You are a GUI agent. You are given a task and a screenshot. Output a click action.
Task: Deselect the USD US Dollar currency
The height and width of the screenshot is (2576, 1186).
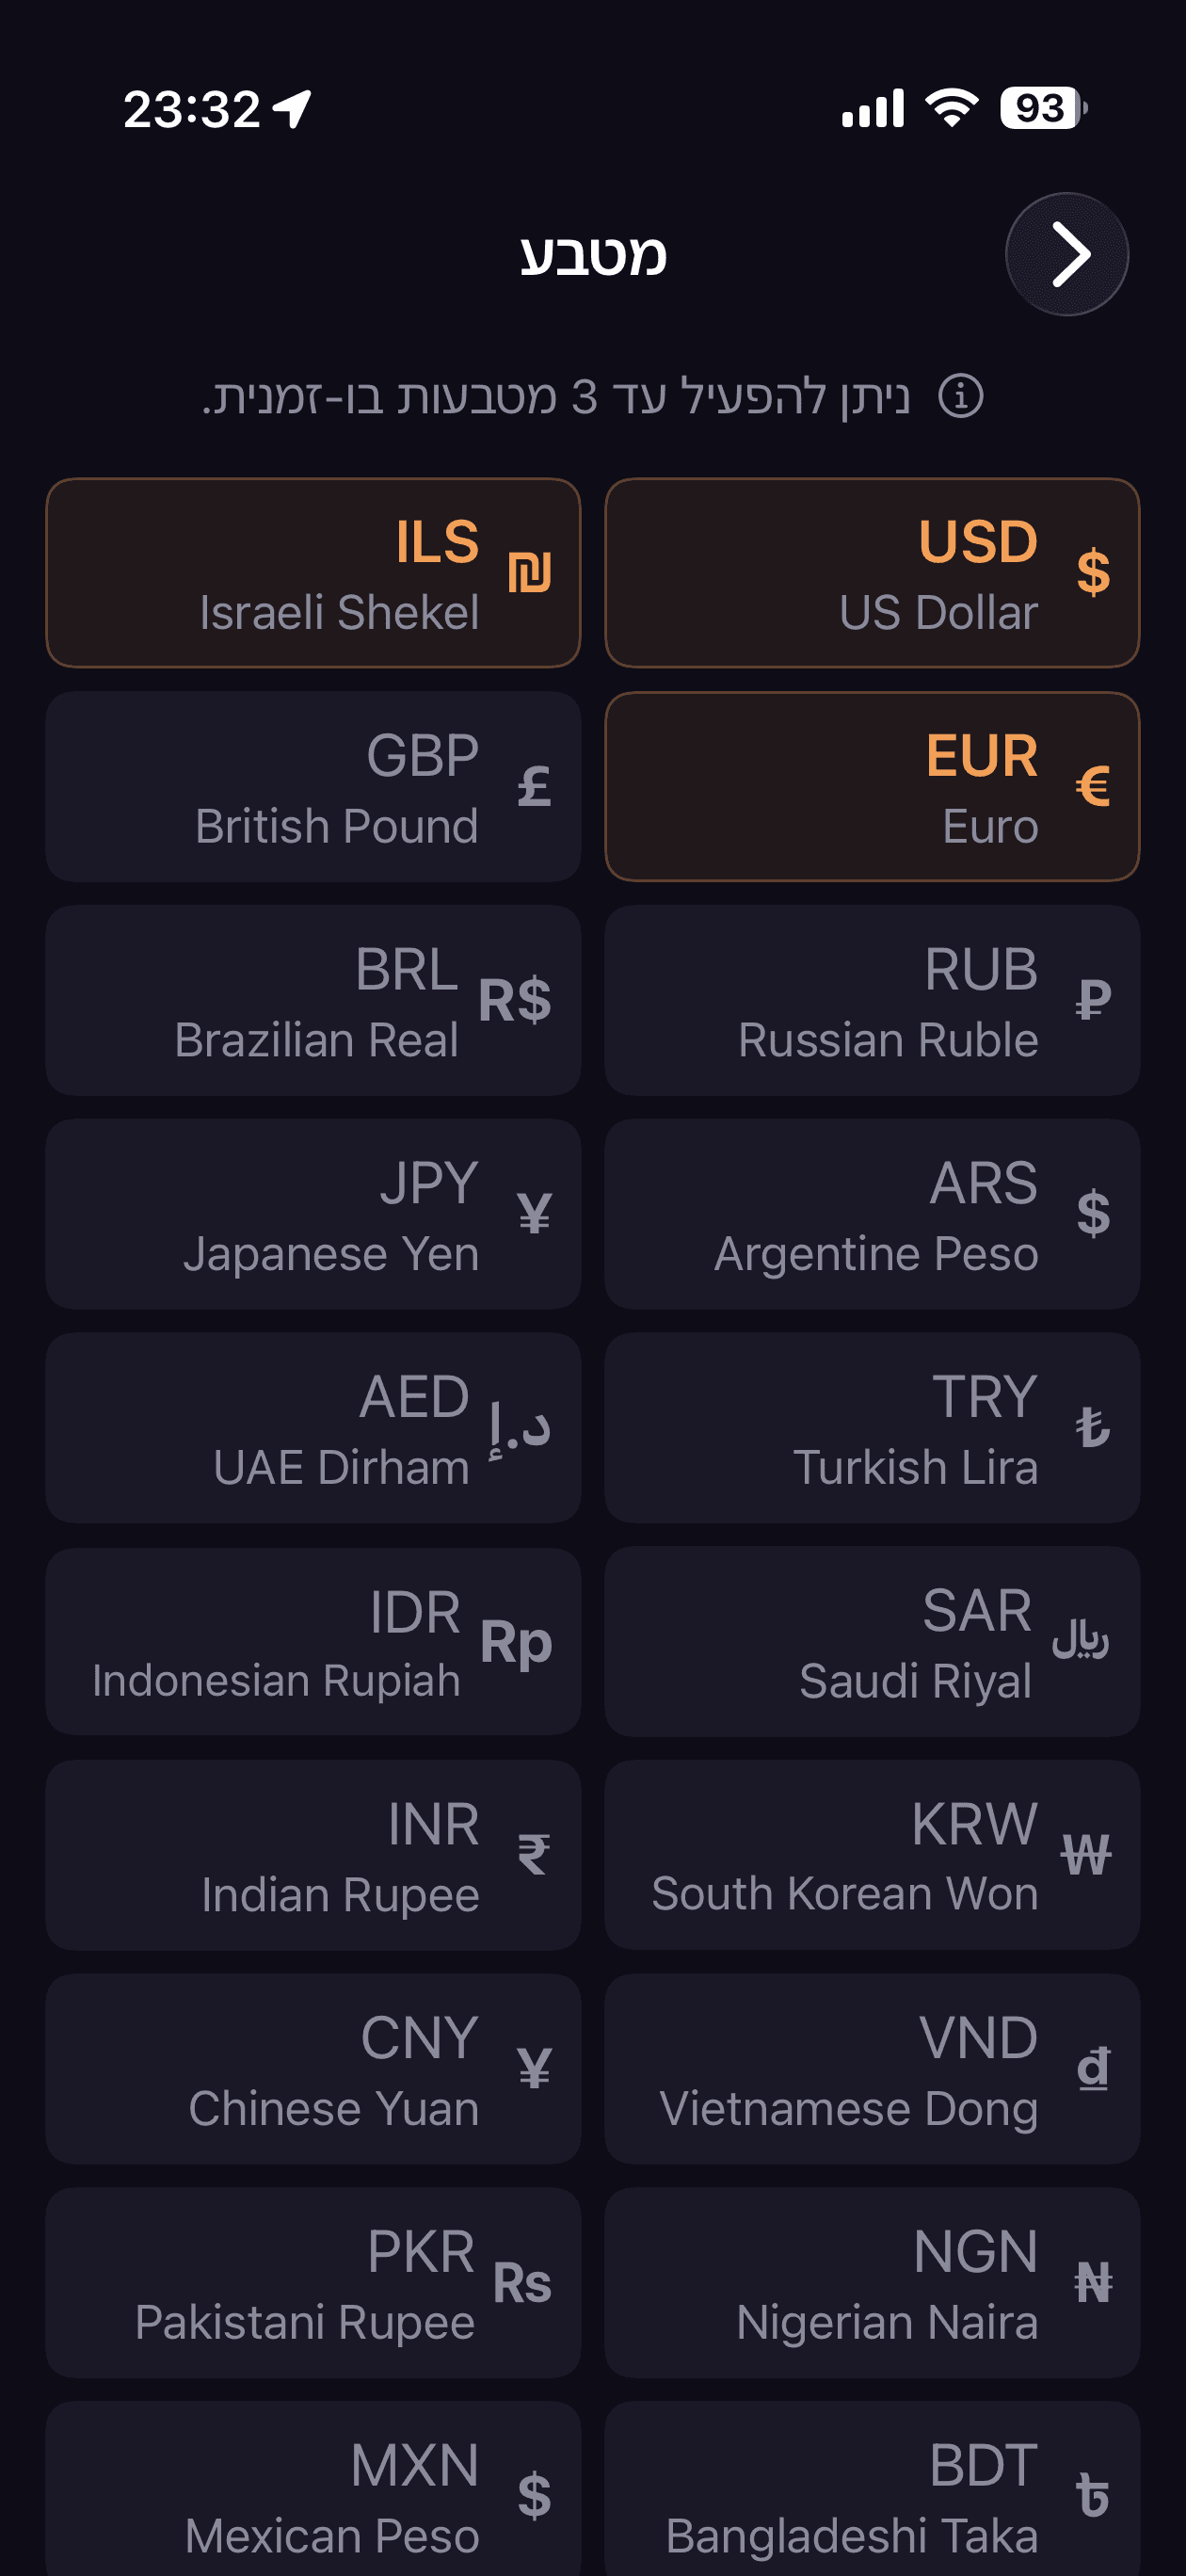872,573
